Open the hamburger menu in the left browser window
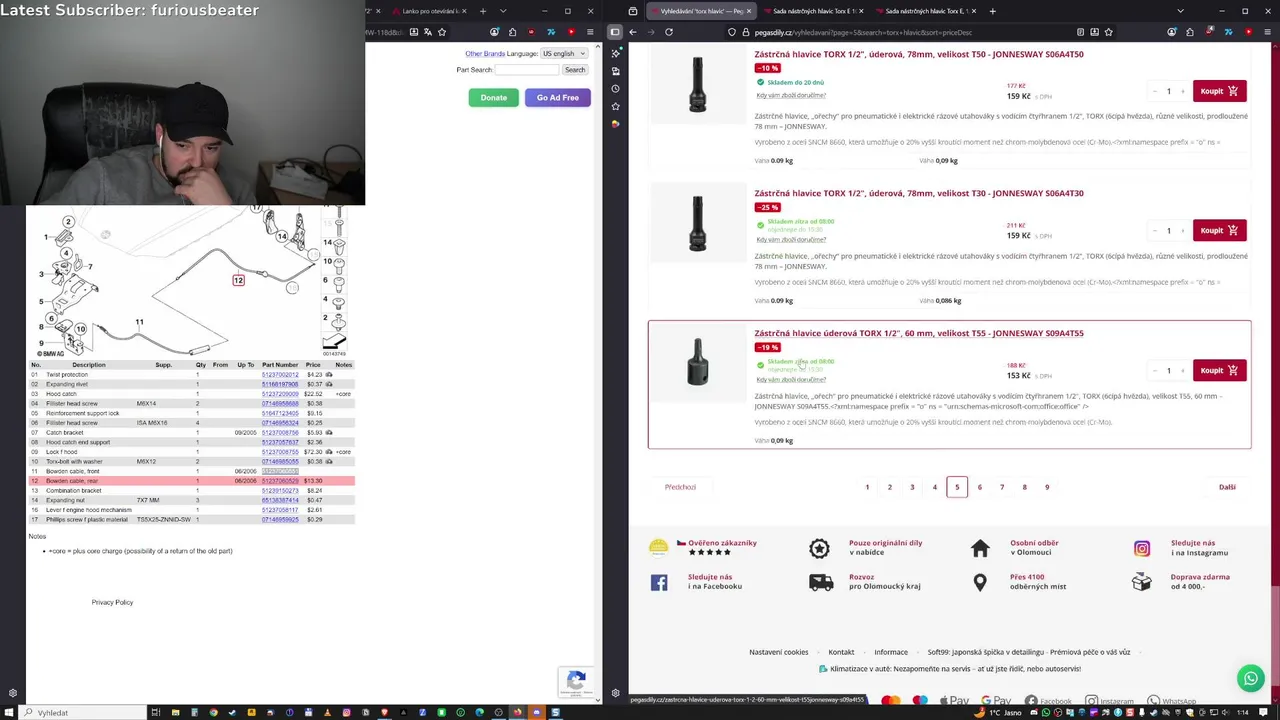The width and height of the screenshot is (1280, 720). (590, 32)
